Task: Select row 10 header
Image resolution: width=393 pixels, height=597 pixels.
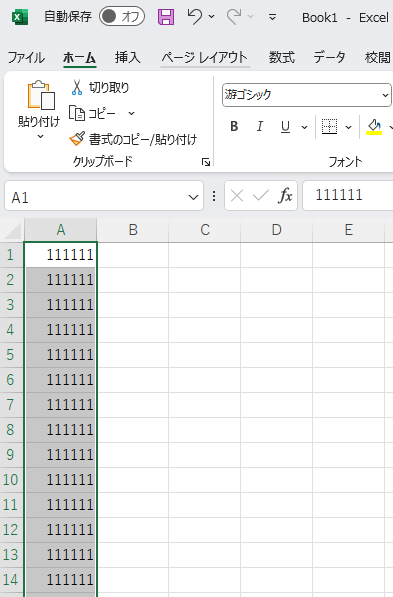Action: pyautogui.click(x=11, y=480)
